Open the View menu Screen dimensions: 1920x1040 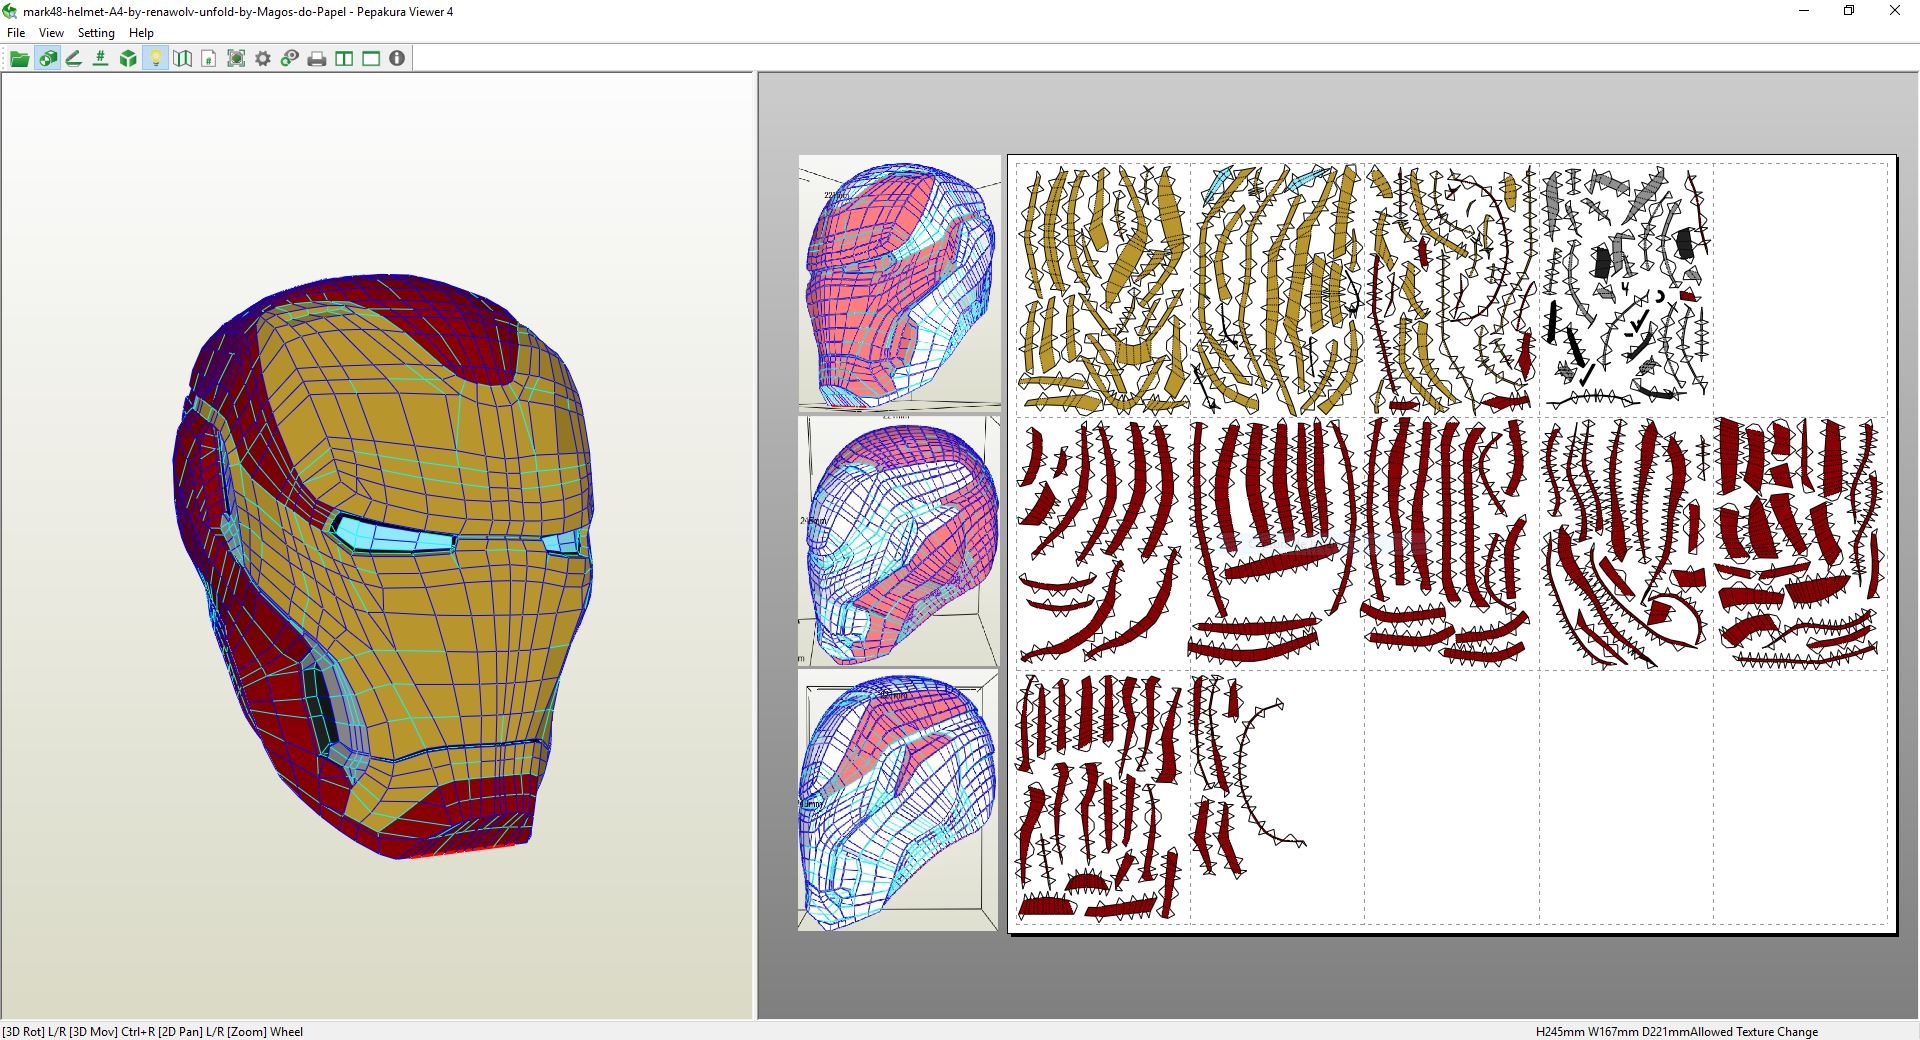51,33
